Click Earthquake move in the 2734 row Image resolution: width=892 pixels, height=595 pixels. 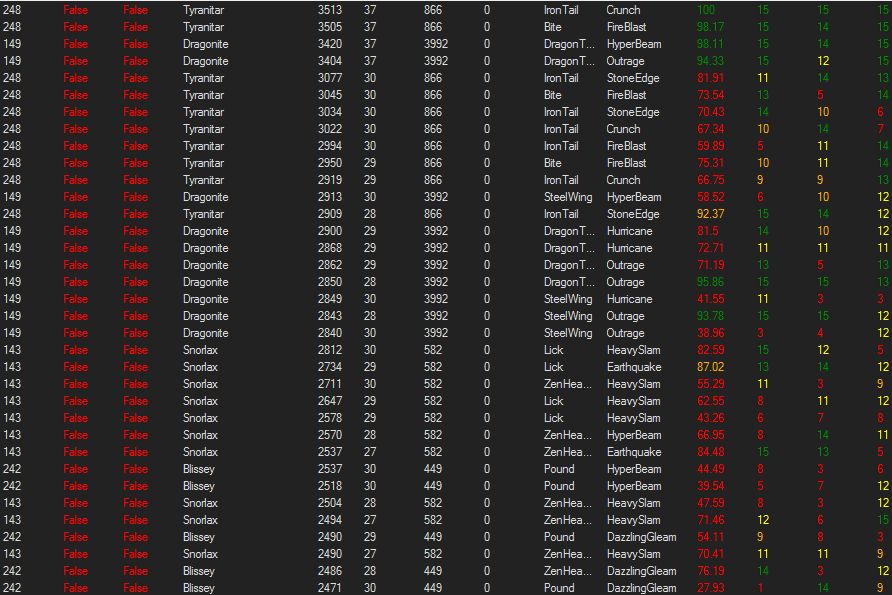[634, 367]
